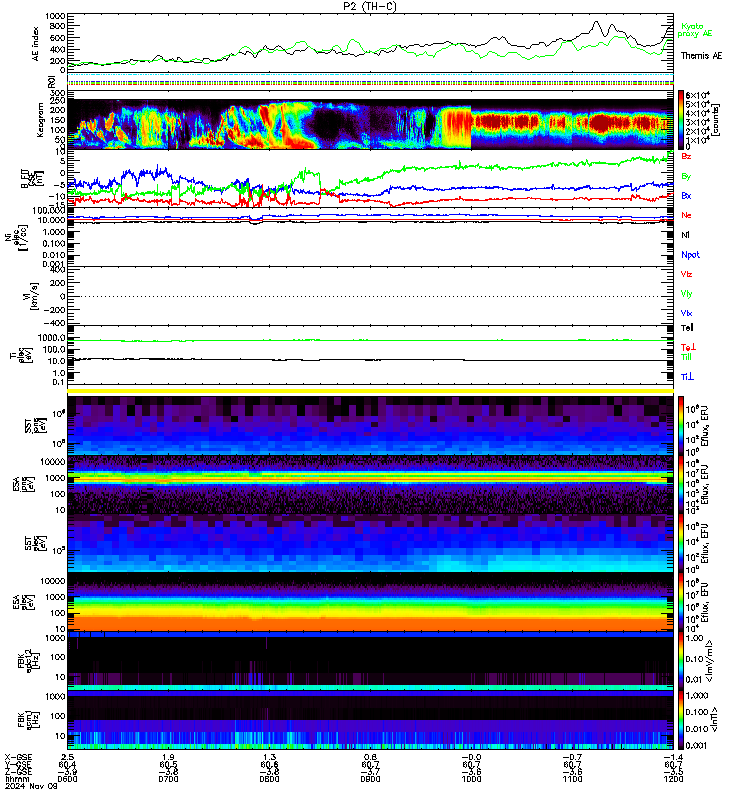Screen dimensions: 750x800
Task: Click the ESA electron Eflux color bar
Action: [681, 602]
